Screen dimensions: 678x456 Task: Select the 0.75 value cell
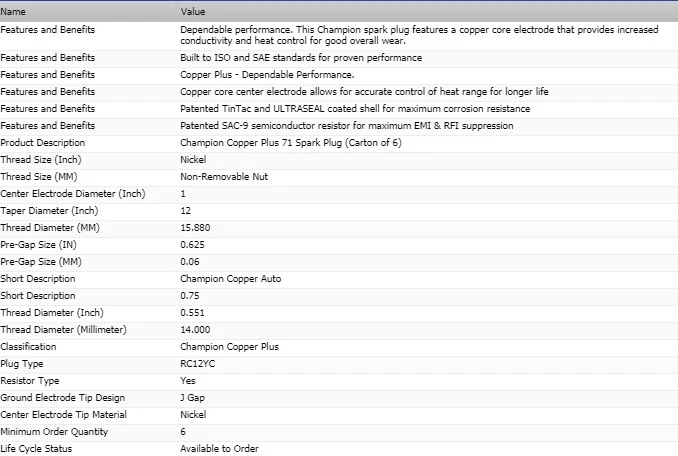pyautogui.click(x=190, y=296)
